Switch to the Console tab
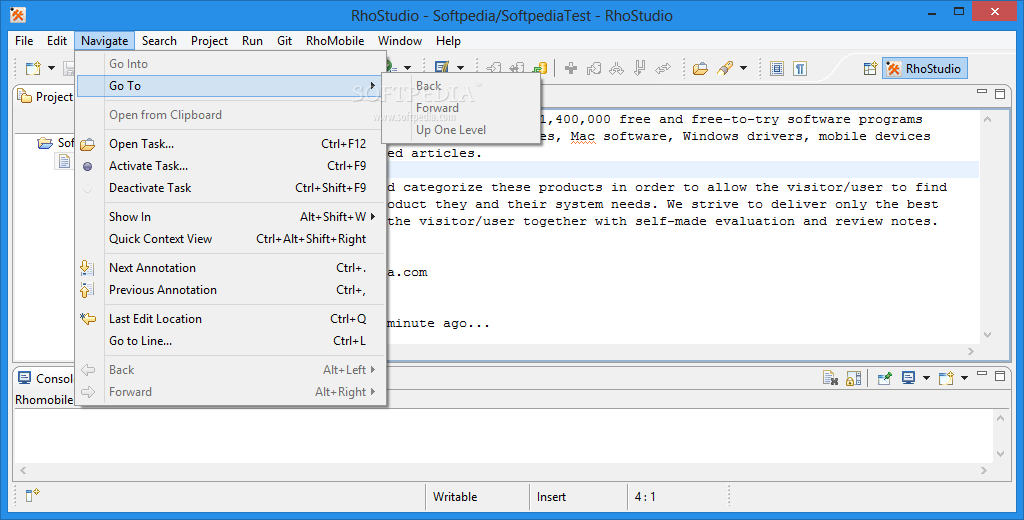Screen dimensions: 1024x520 point(45,378)
